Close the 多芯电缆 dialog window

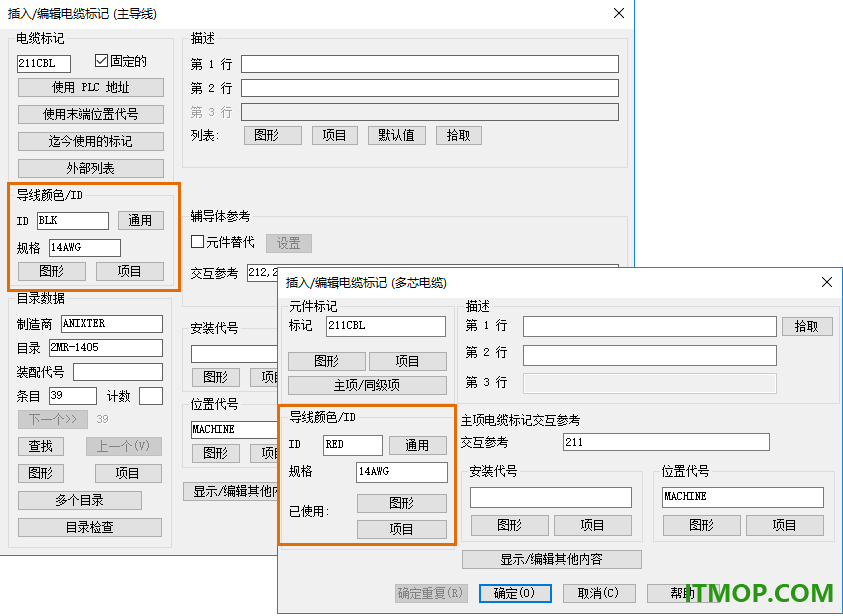pyautogui.click(x=827, y=282)
